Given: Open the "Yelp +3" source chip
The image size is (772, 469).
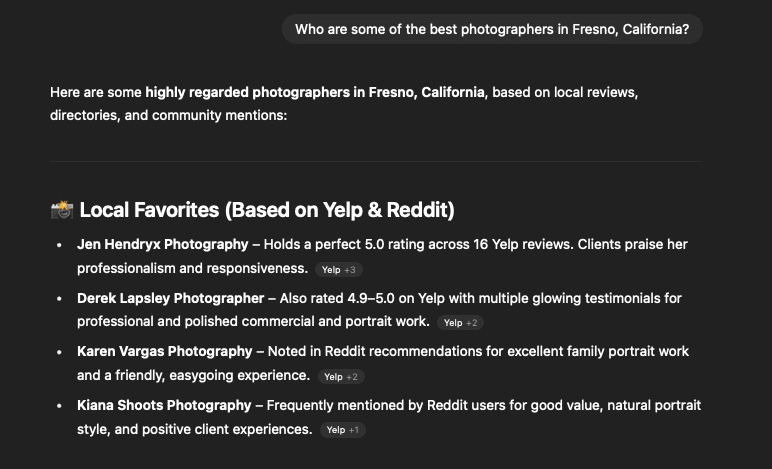Looking at the screenshot, I should click(338, 270).
